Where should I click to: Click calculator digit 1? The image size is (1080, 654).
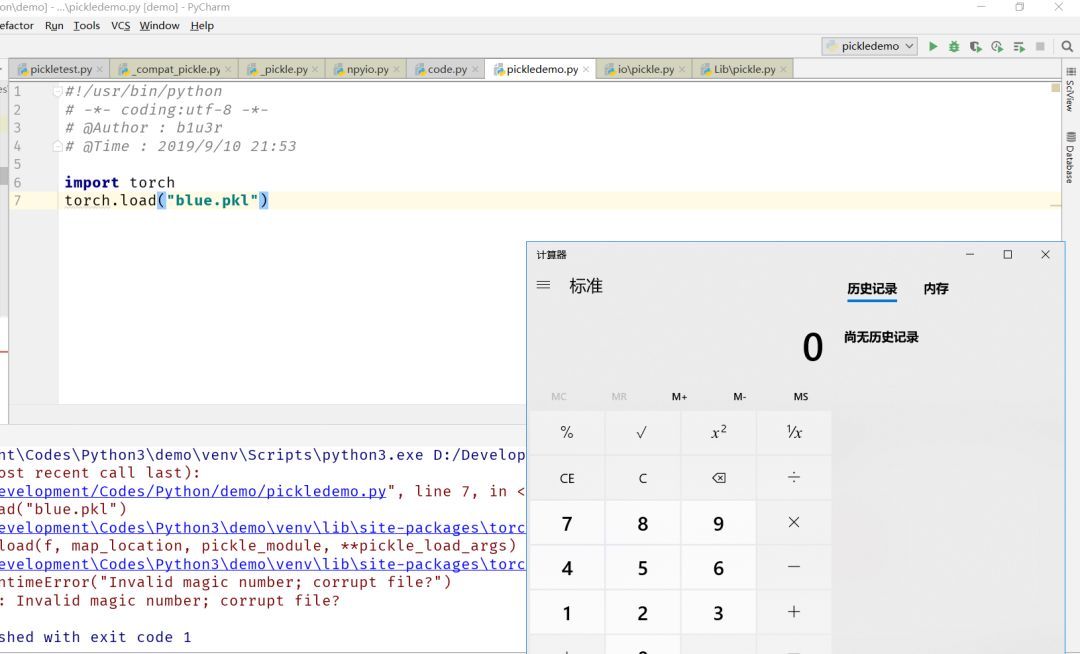point(567,613)
